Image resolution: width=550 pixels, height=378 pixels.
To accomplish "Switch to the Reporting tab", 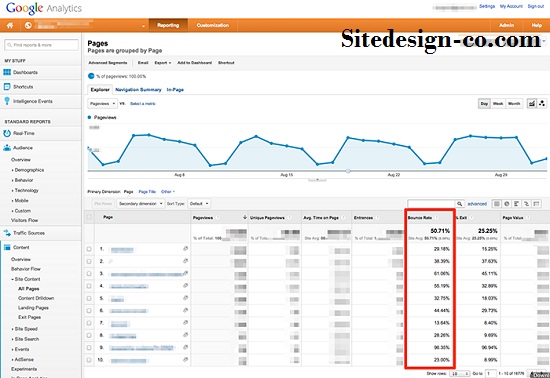I will (168, 25).
